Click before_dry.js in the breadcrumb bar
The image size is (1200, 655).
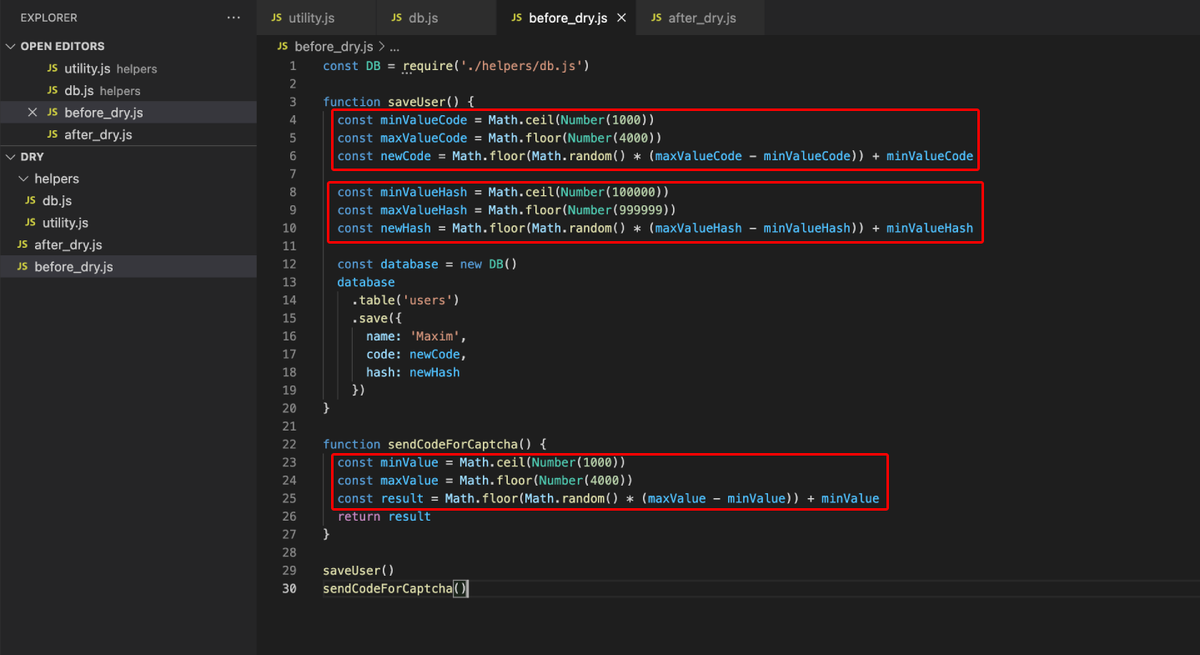334,47
